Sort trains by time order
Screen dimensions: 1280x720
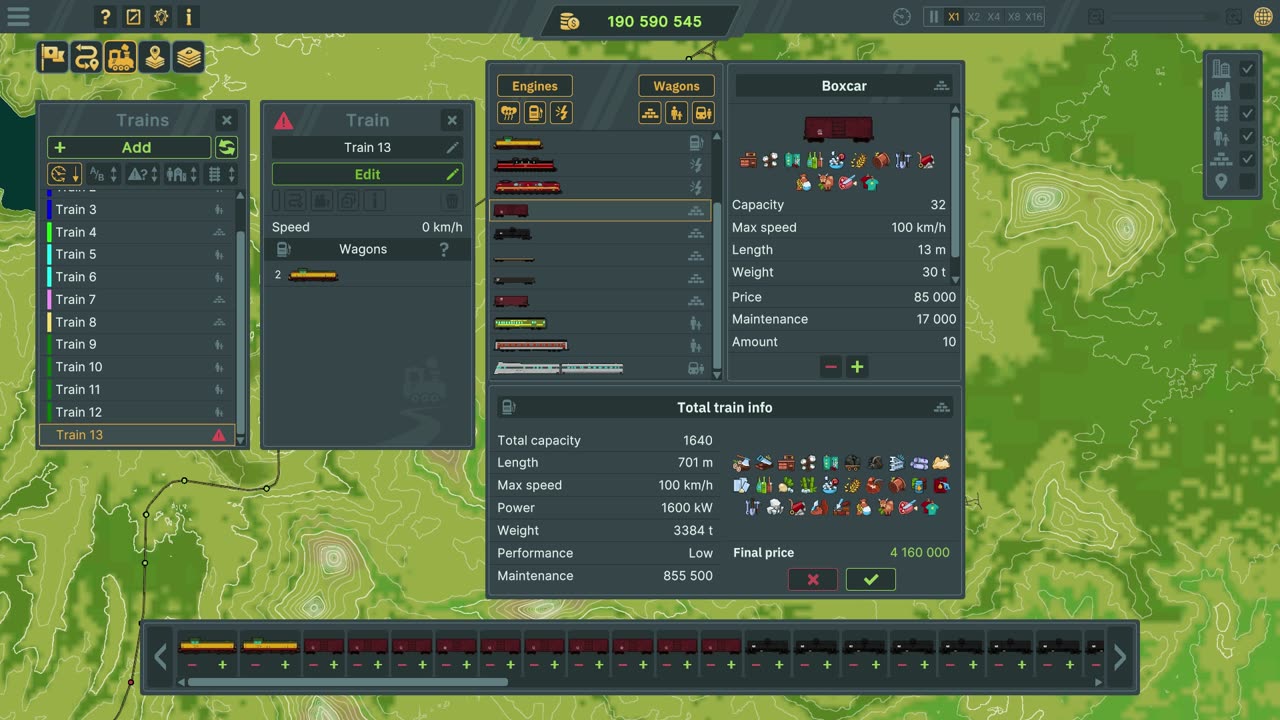[x=65, y=175]
